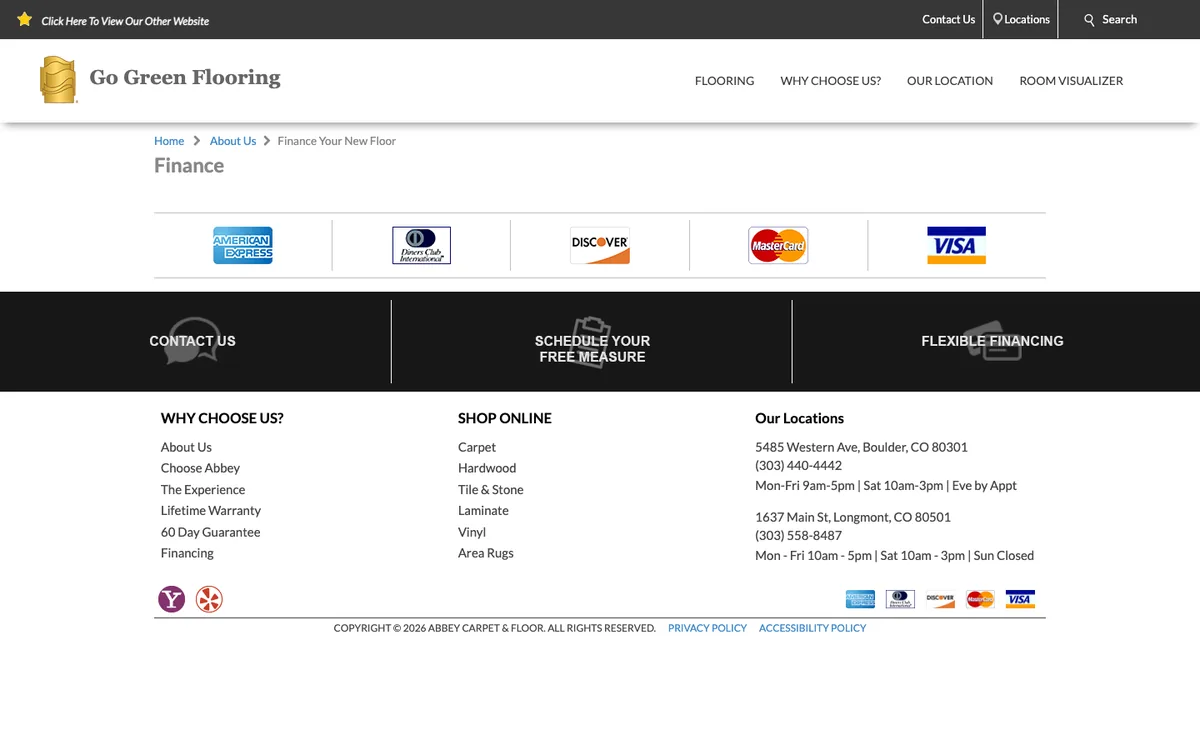Click the location pin icon beside Locations
The width and height of the screenshot is (1200, 750).
coord(997,19)
